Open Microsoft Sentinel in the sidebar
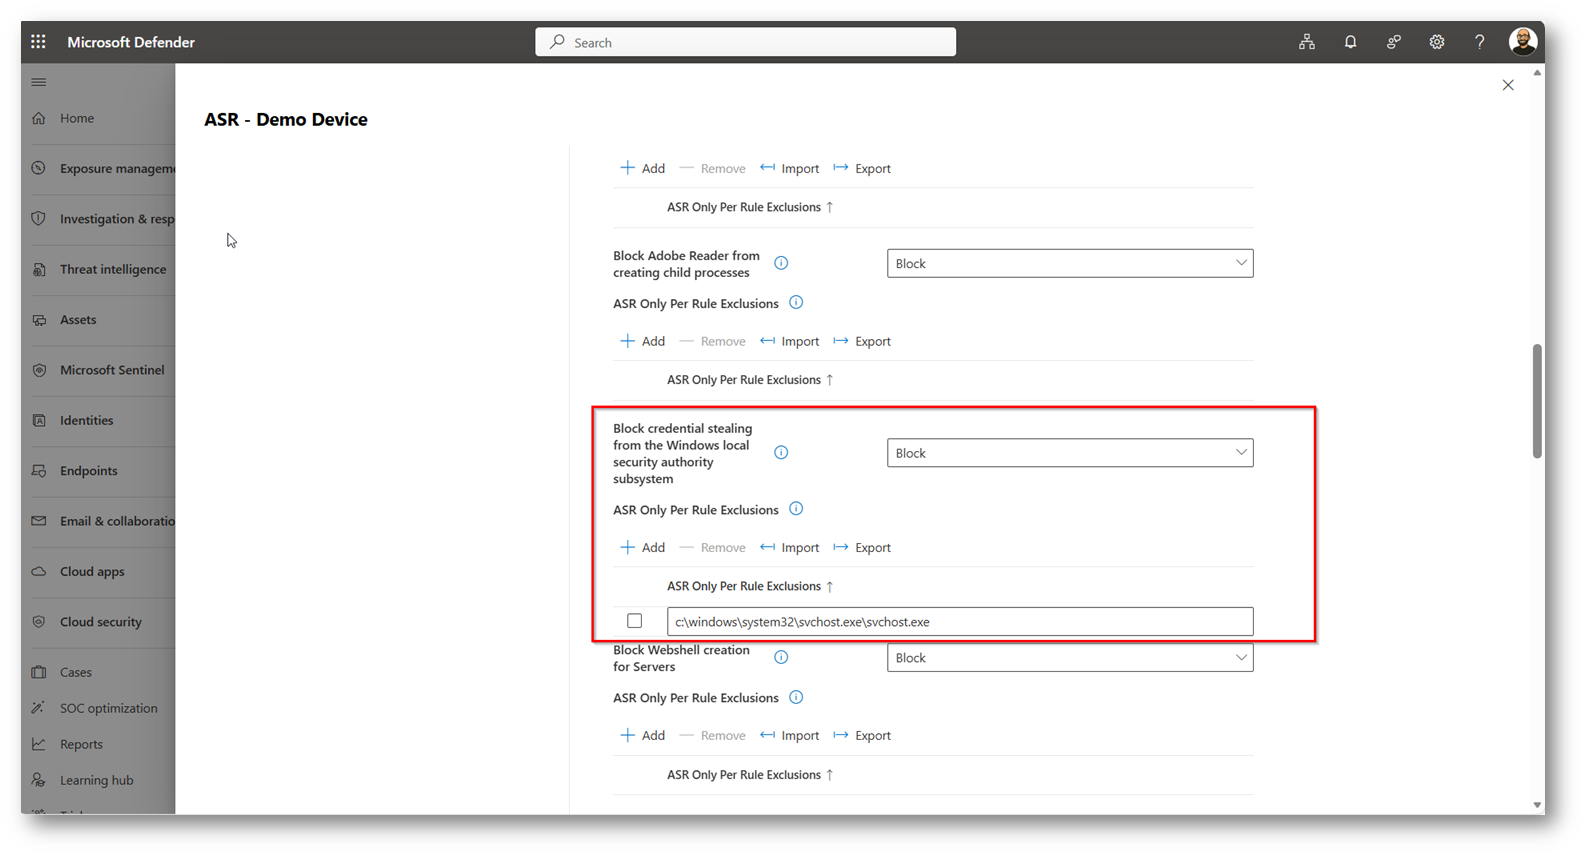The height and width of the screenshot is (857, 1587). pos(111,370)
